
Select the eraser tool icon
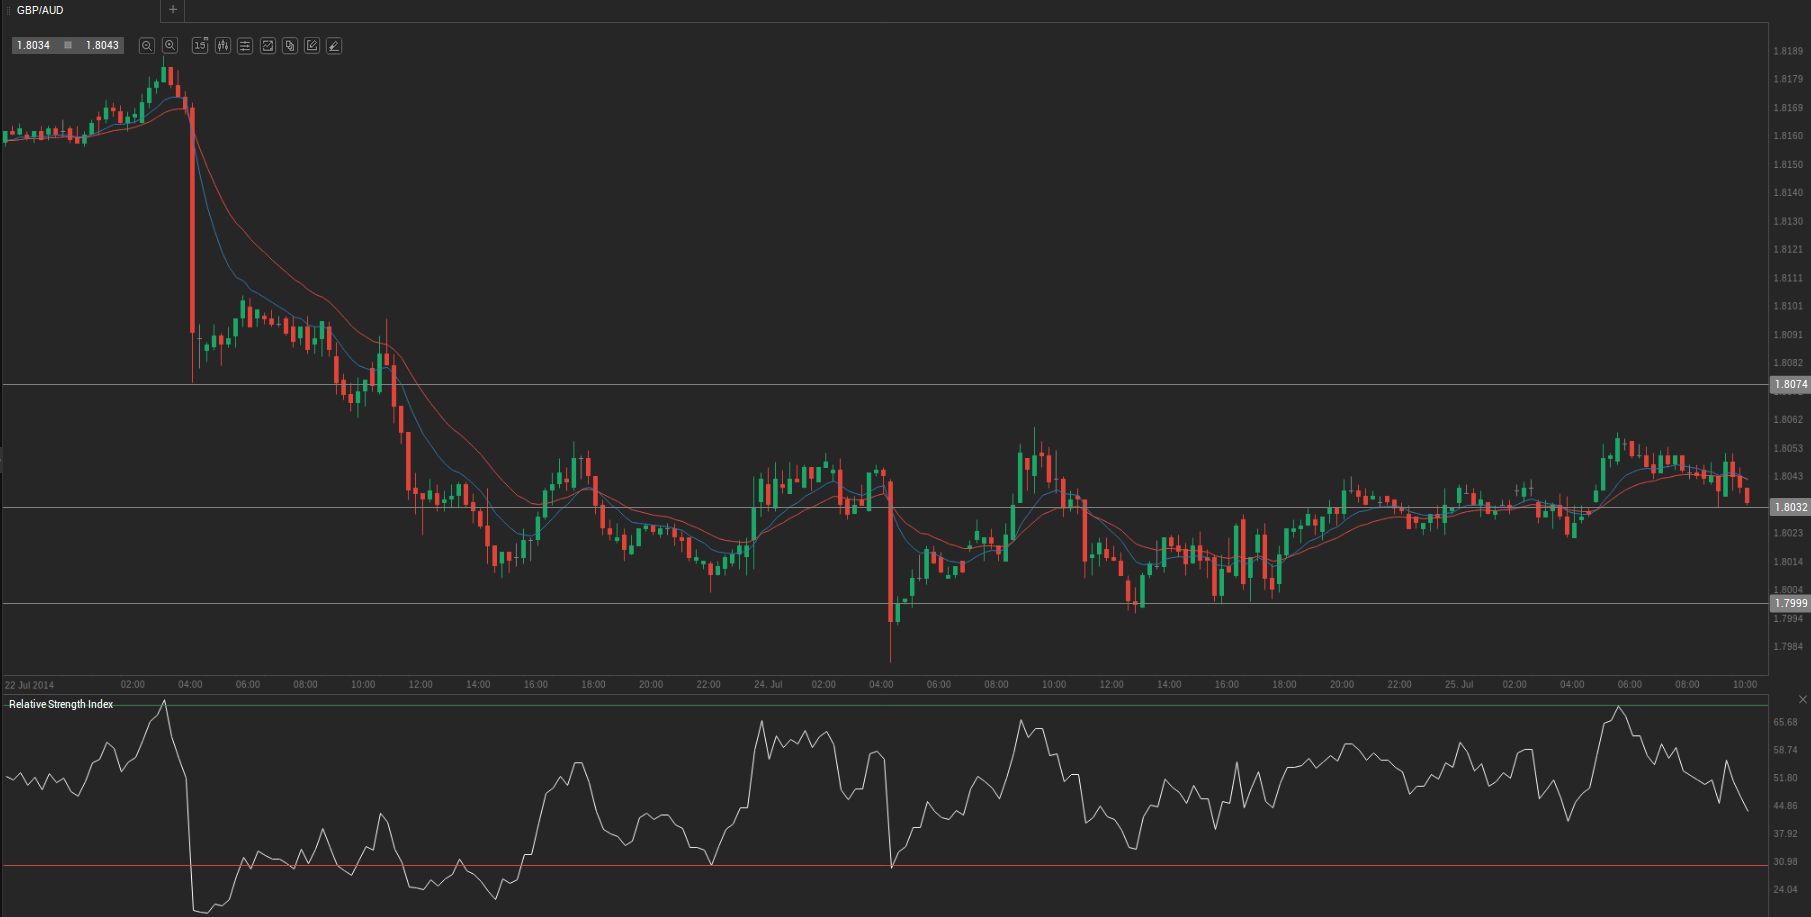[334, 46]
